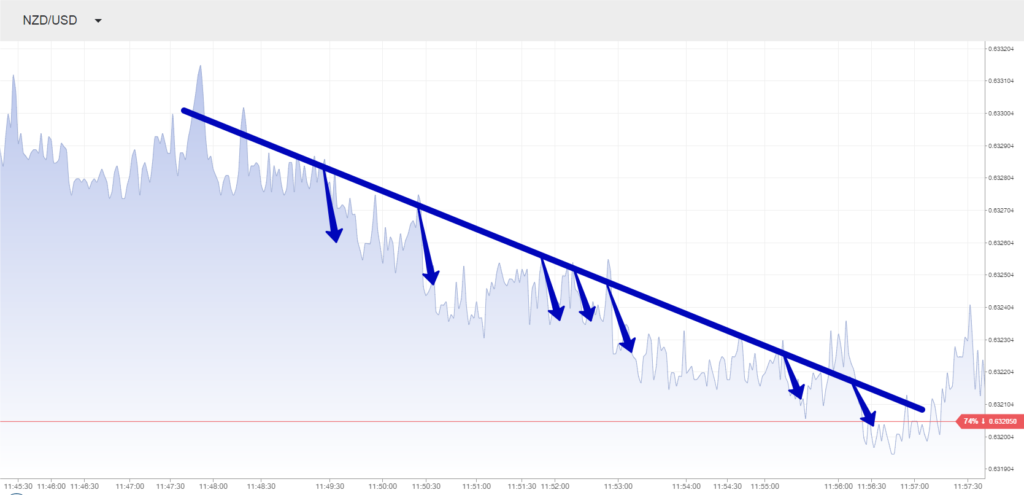The height and width of the screenshot is (495, 1024).
Task: Click the 11:48:00 time axis label
Action: 213,485
